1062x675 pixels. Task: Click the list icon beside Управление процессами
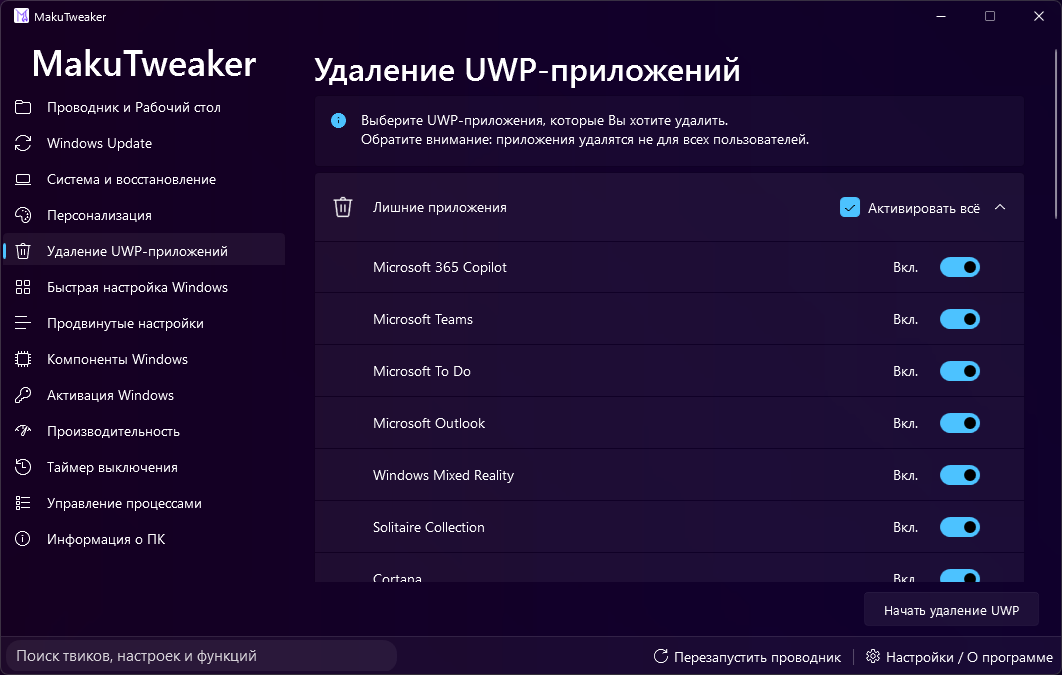click(23, 503)
